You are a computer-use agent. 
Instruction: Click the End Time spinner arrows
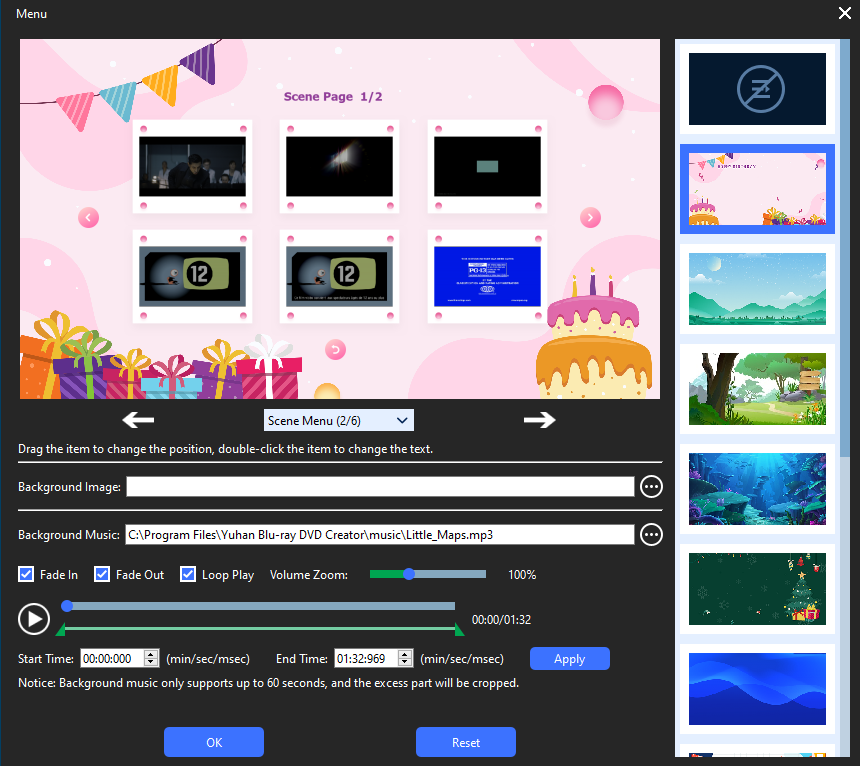point(405,659)
